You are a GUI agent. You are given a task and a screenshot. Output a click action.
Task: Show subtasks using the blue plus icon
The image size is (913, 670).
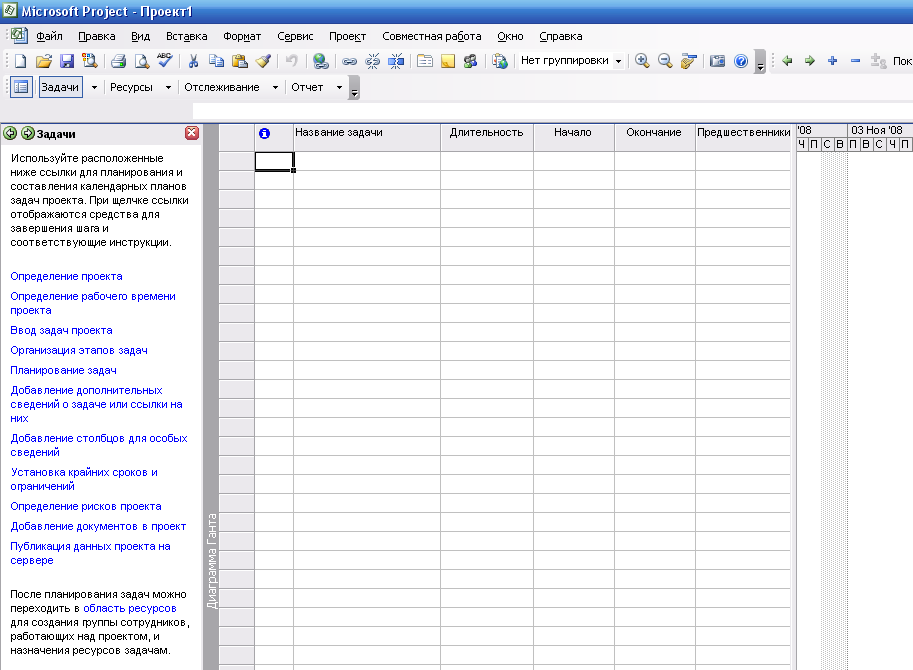[833, 61]
